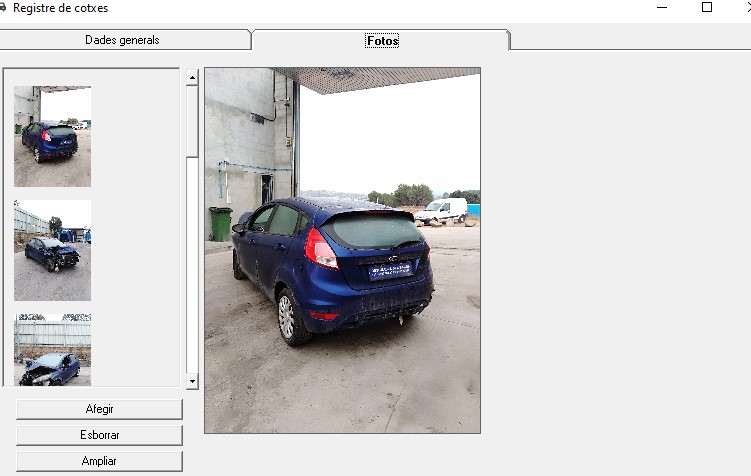Screen dimensions: 751x476
Task: Click the Registre de cotxes window icon
Action: [4, 8]
